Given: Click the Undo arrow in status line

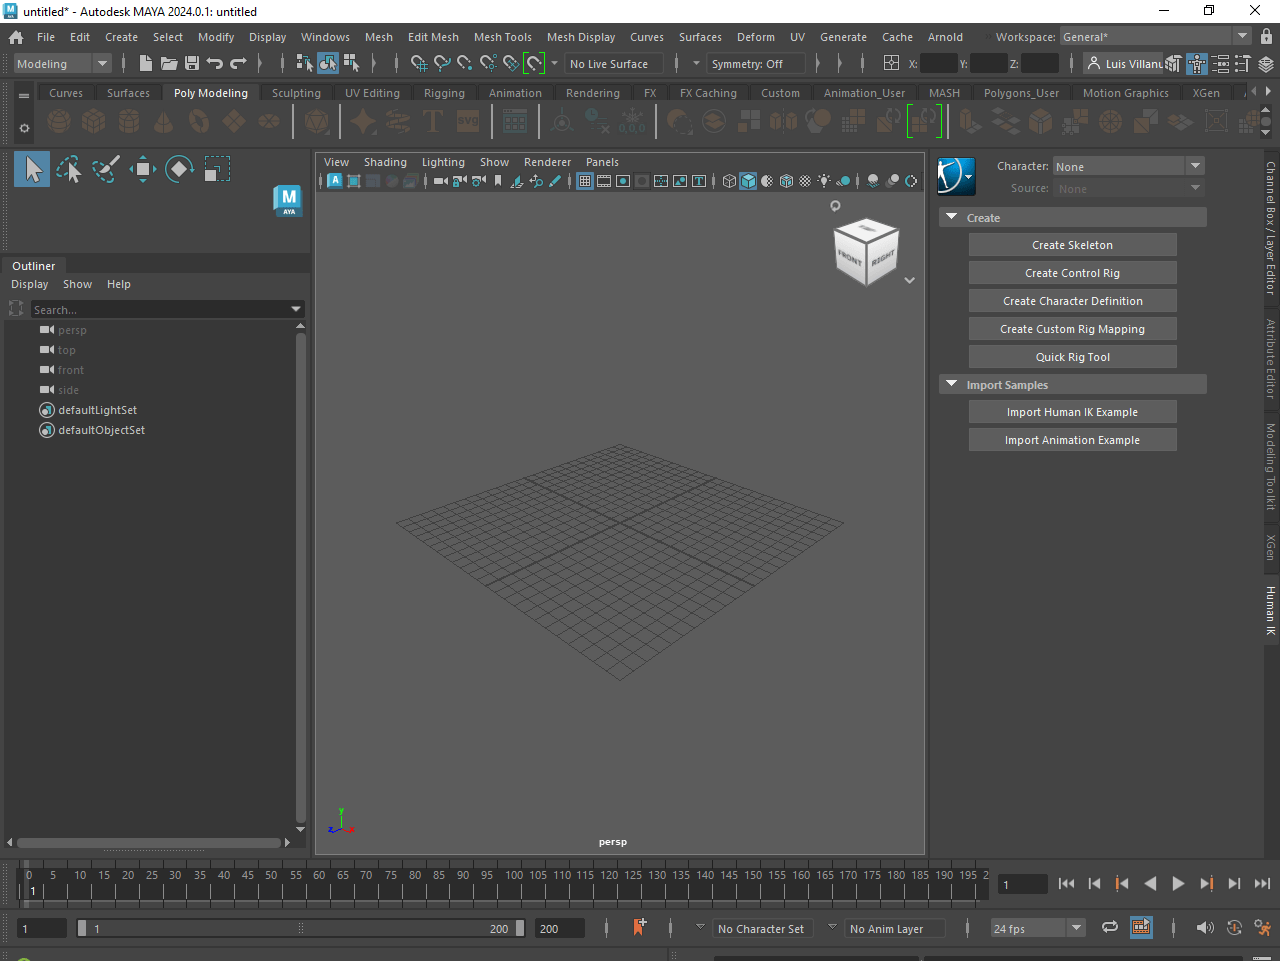Looking at the screenshot, I should coord(215,64).
